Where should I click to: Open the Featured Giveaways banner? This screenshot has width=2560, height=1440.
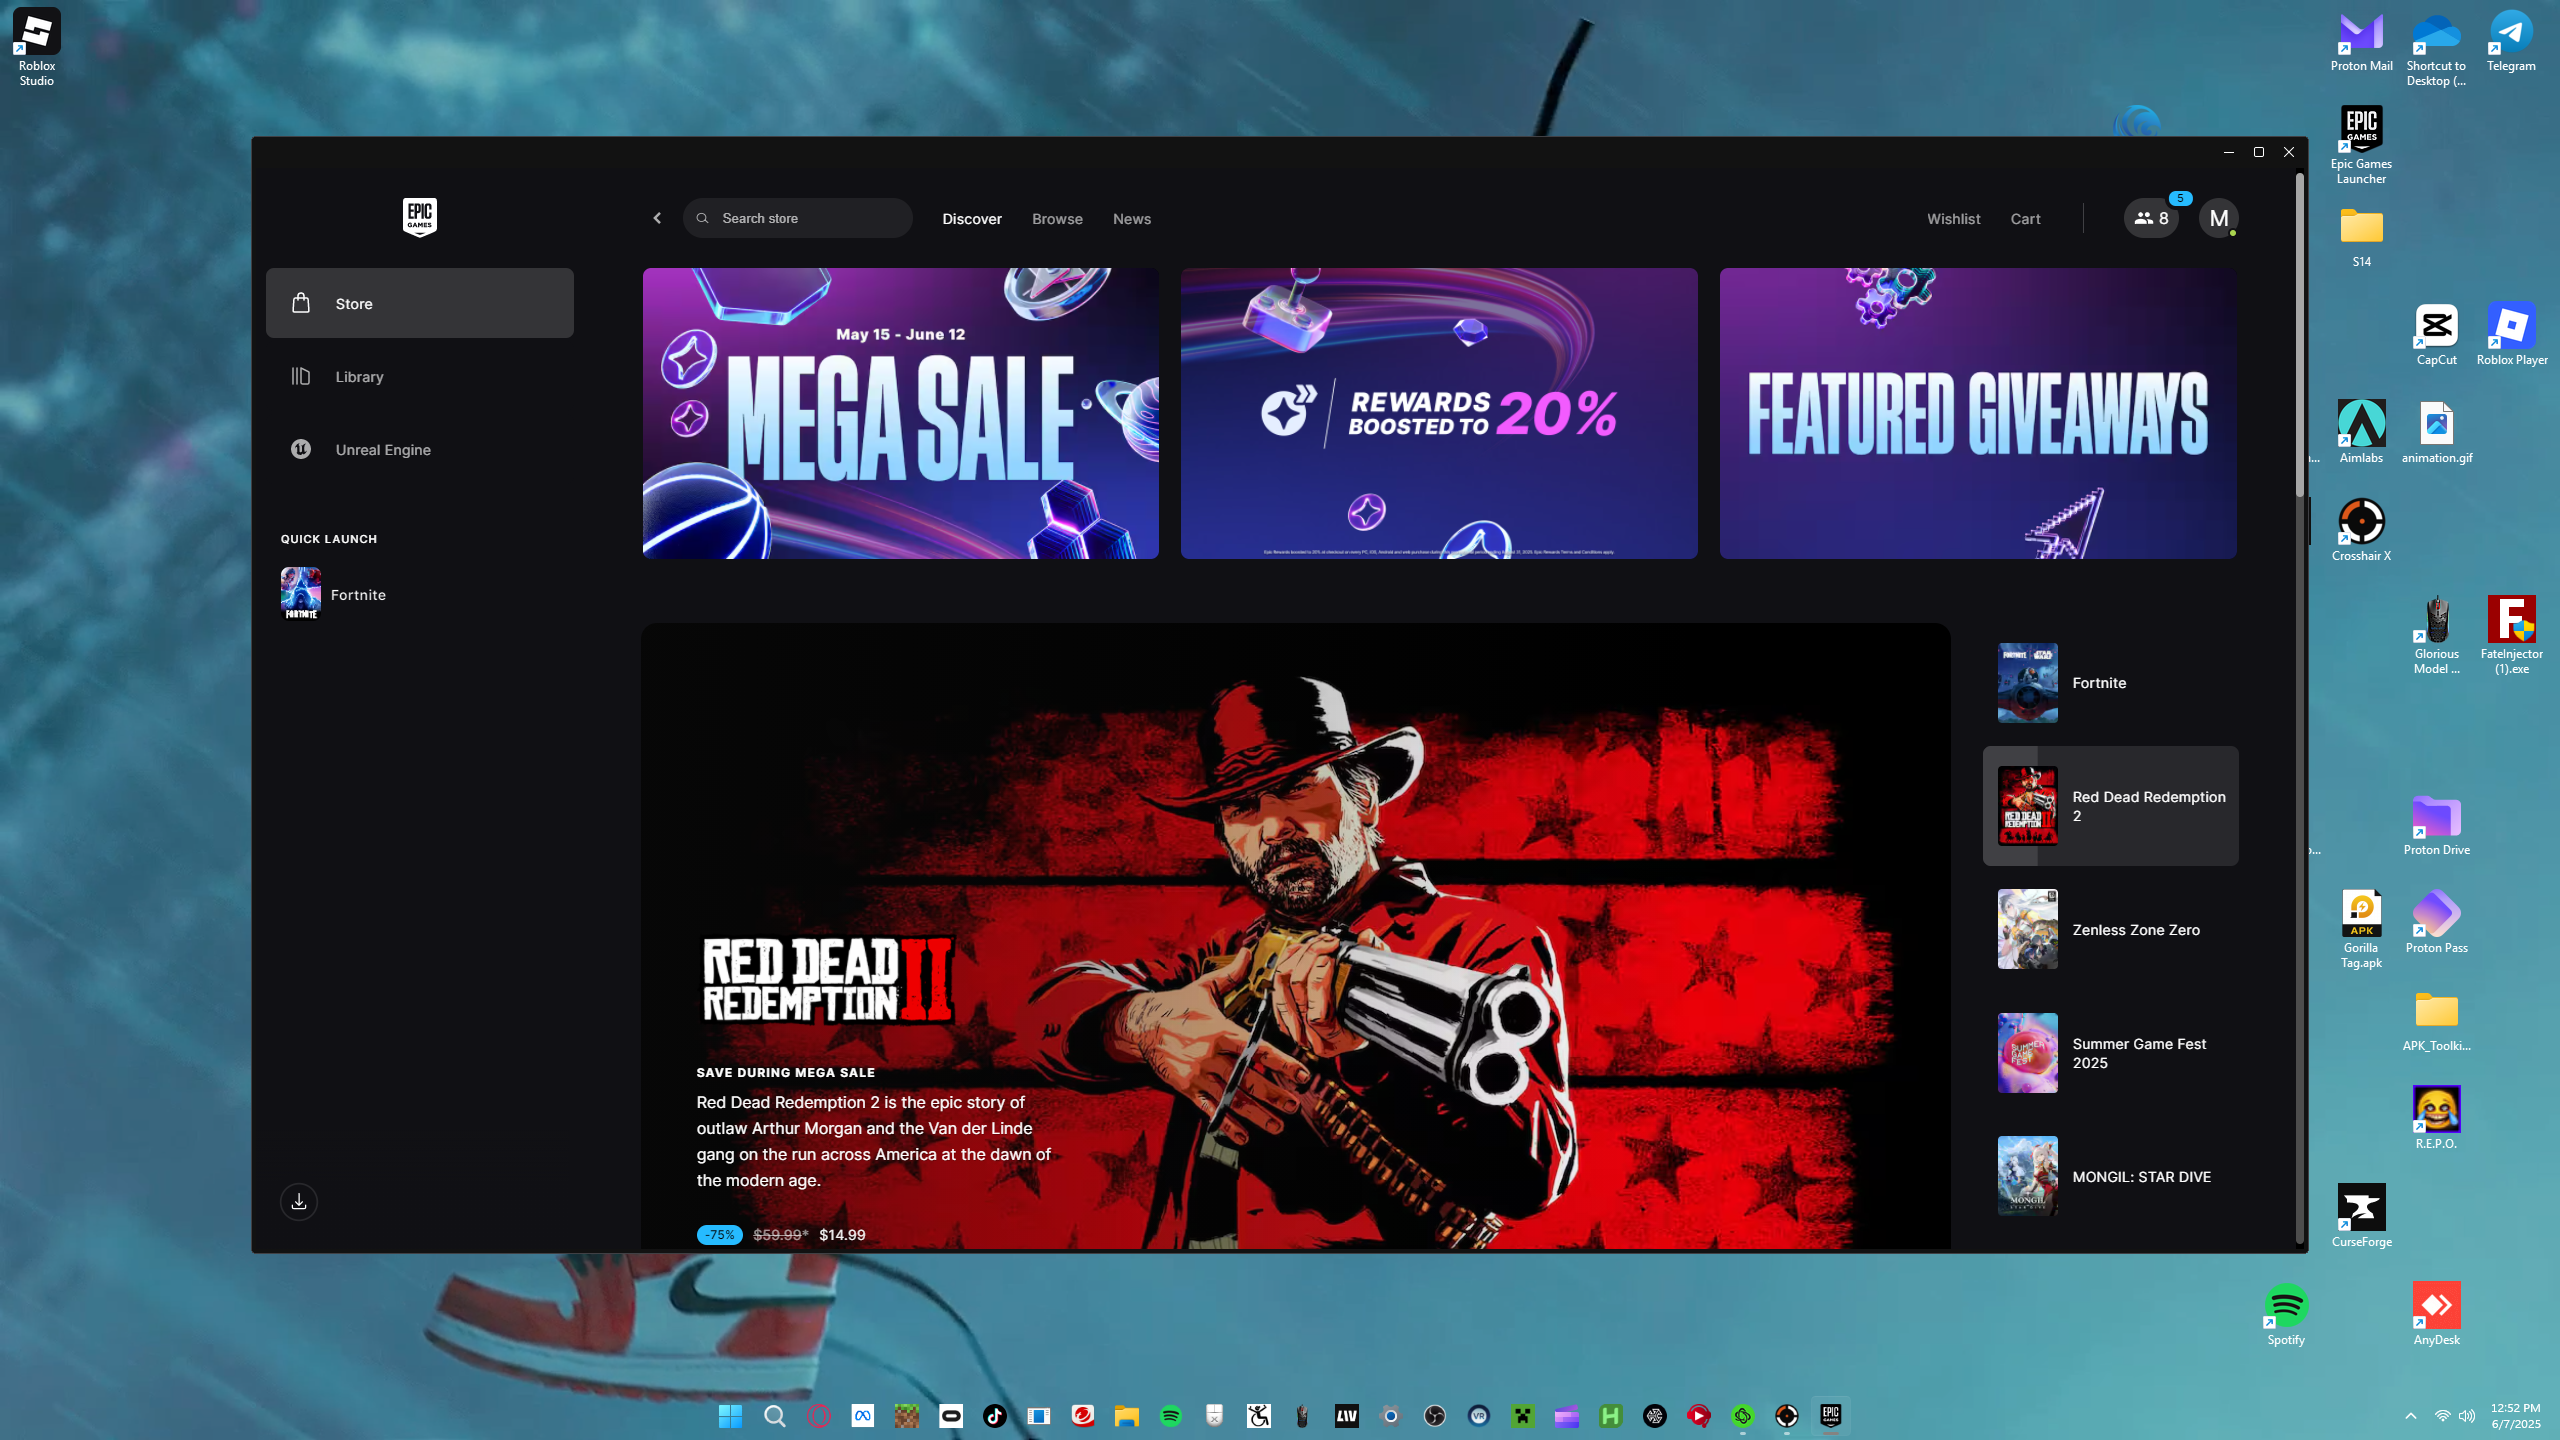(1977, 413)
